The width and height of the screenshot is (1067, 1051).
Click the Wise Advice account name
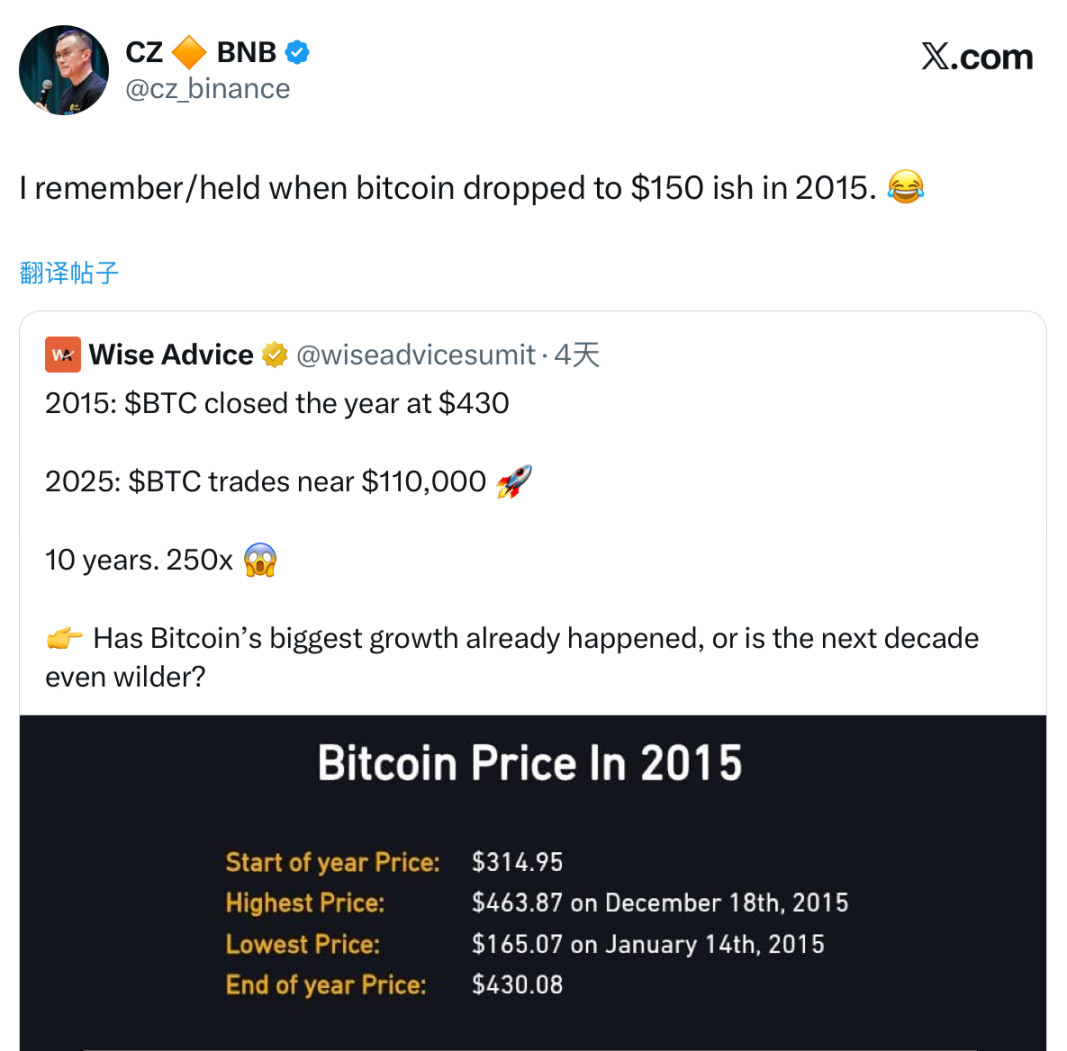(171, 355)
